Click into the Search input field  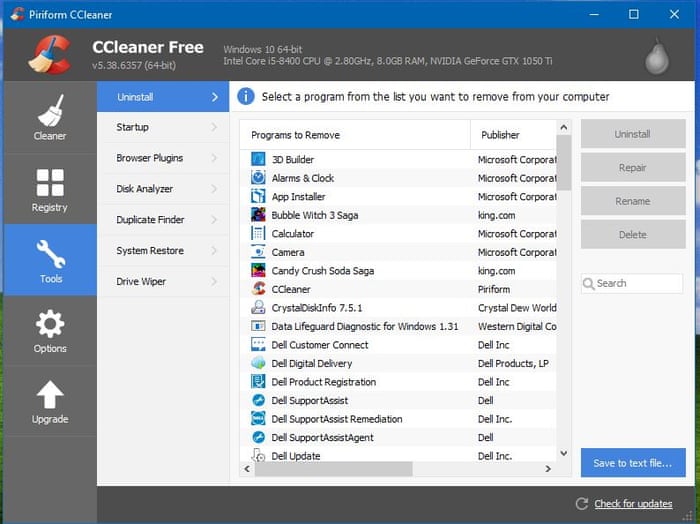(x=637, y=284)
